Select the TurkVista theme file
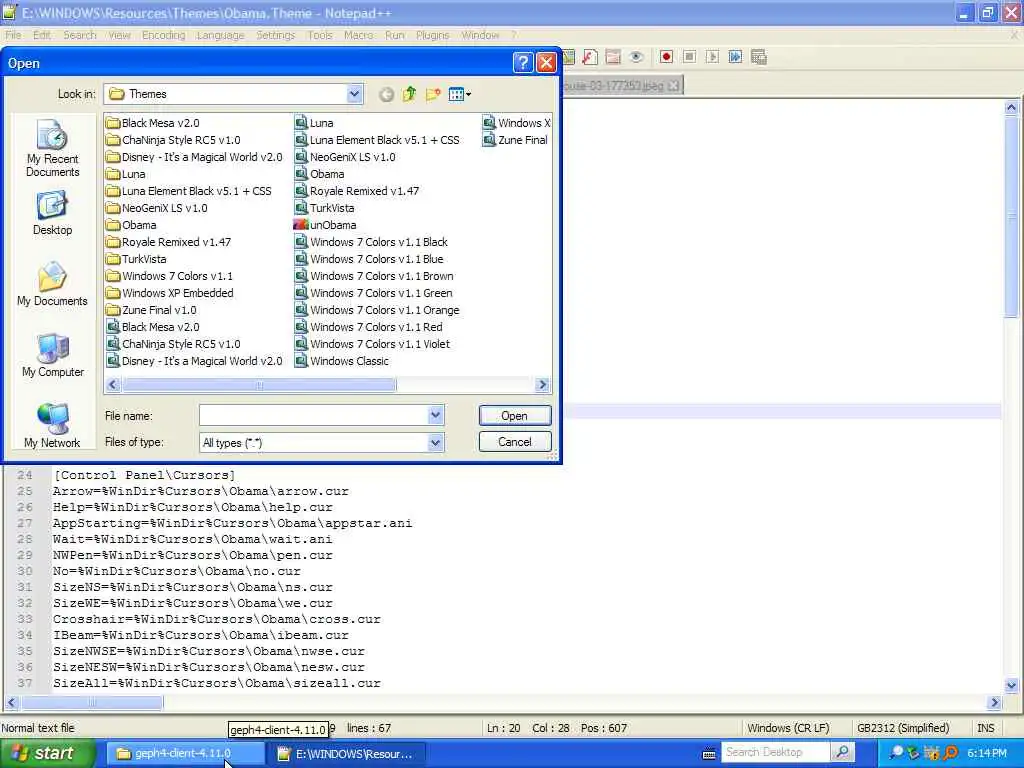 click(325, 208)
